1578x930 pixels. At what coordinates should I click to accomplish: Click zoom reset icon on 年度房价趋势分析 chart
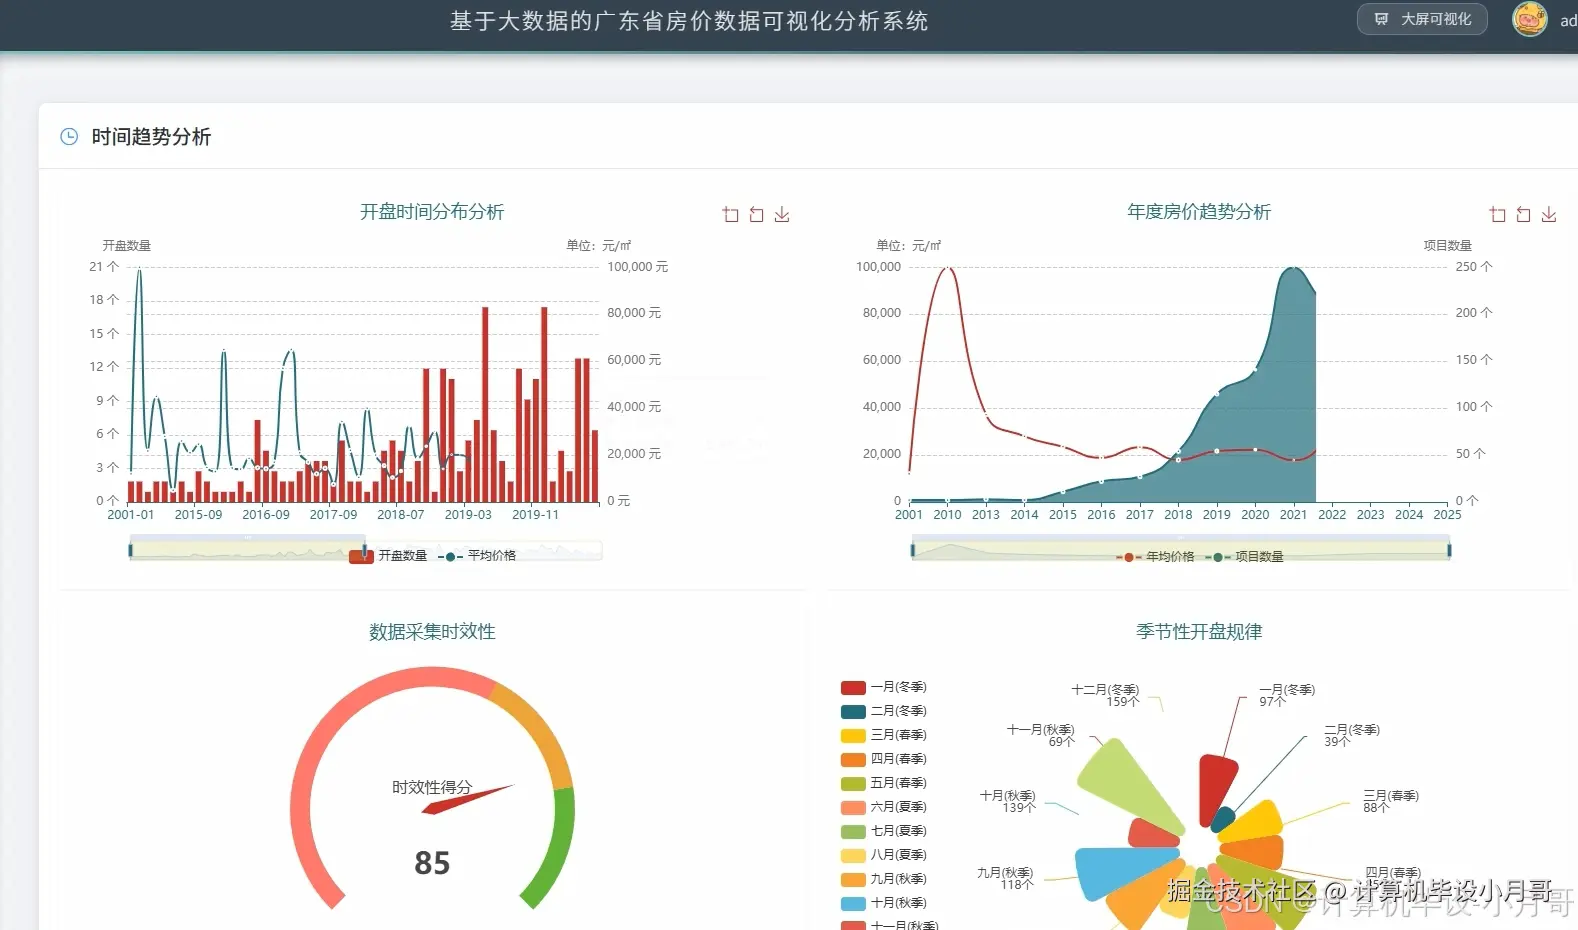pyautogui.click(x=1524, y=215)
